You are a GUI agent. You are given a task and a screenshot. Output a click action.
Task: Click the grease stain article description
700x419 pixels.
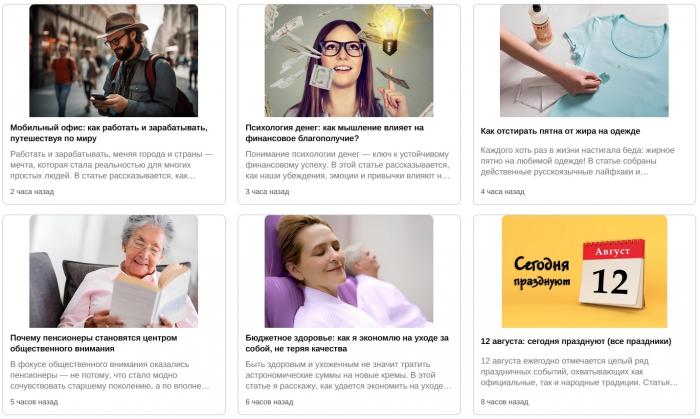(578, 161)
